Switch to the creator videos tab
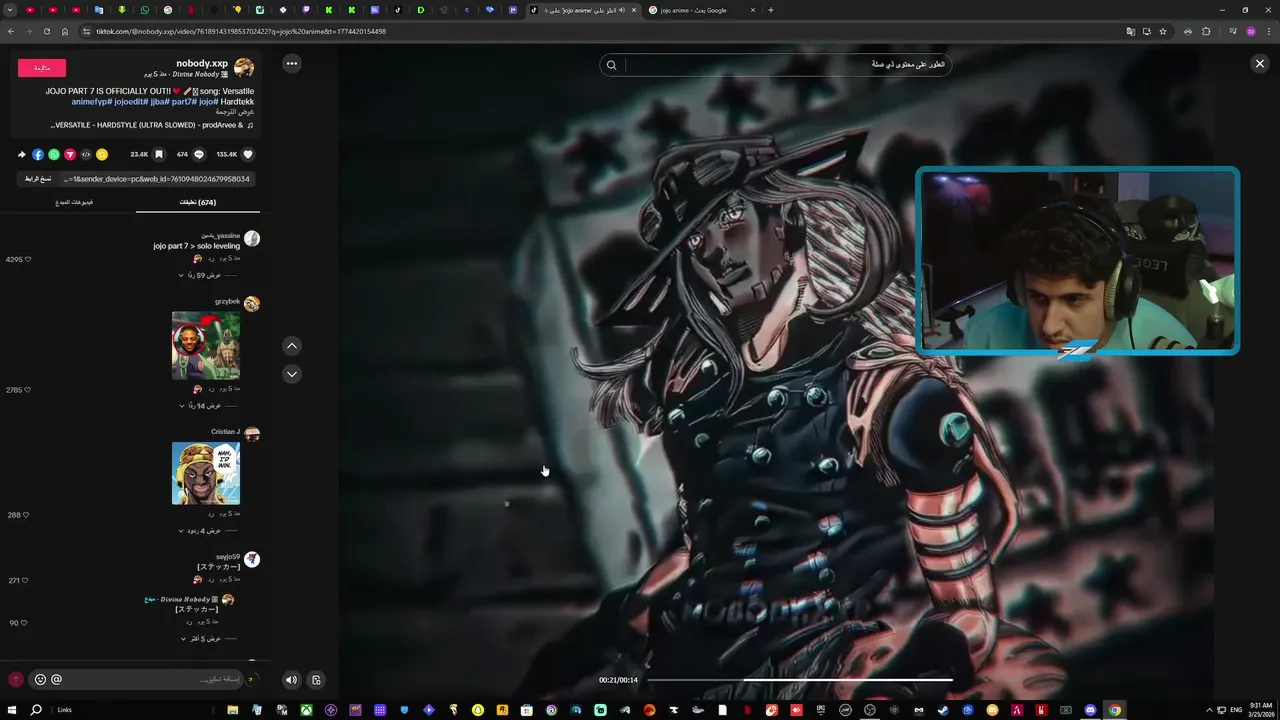The width and height of the screenshot is (1280, 720). pos(74,202)
